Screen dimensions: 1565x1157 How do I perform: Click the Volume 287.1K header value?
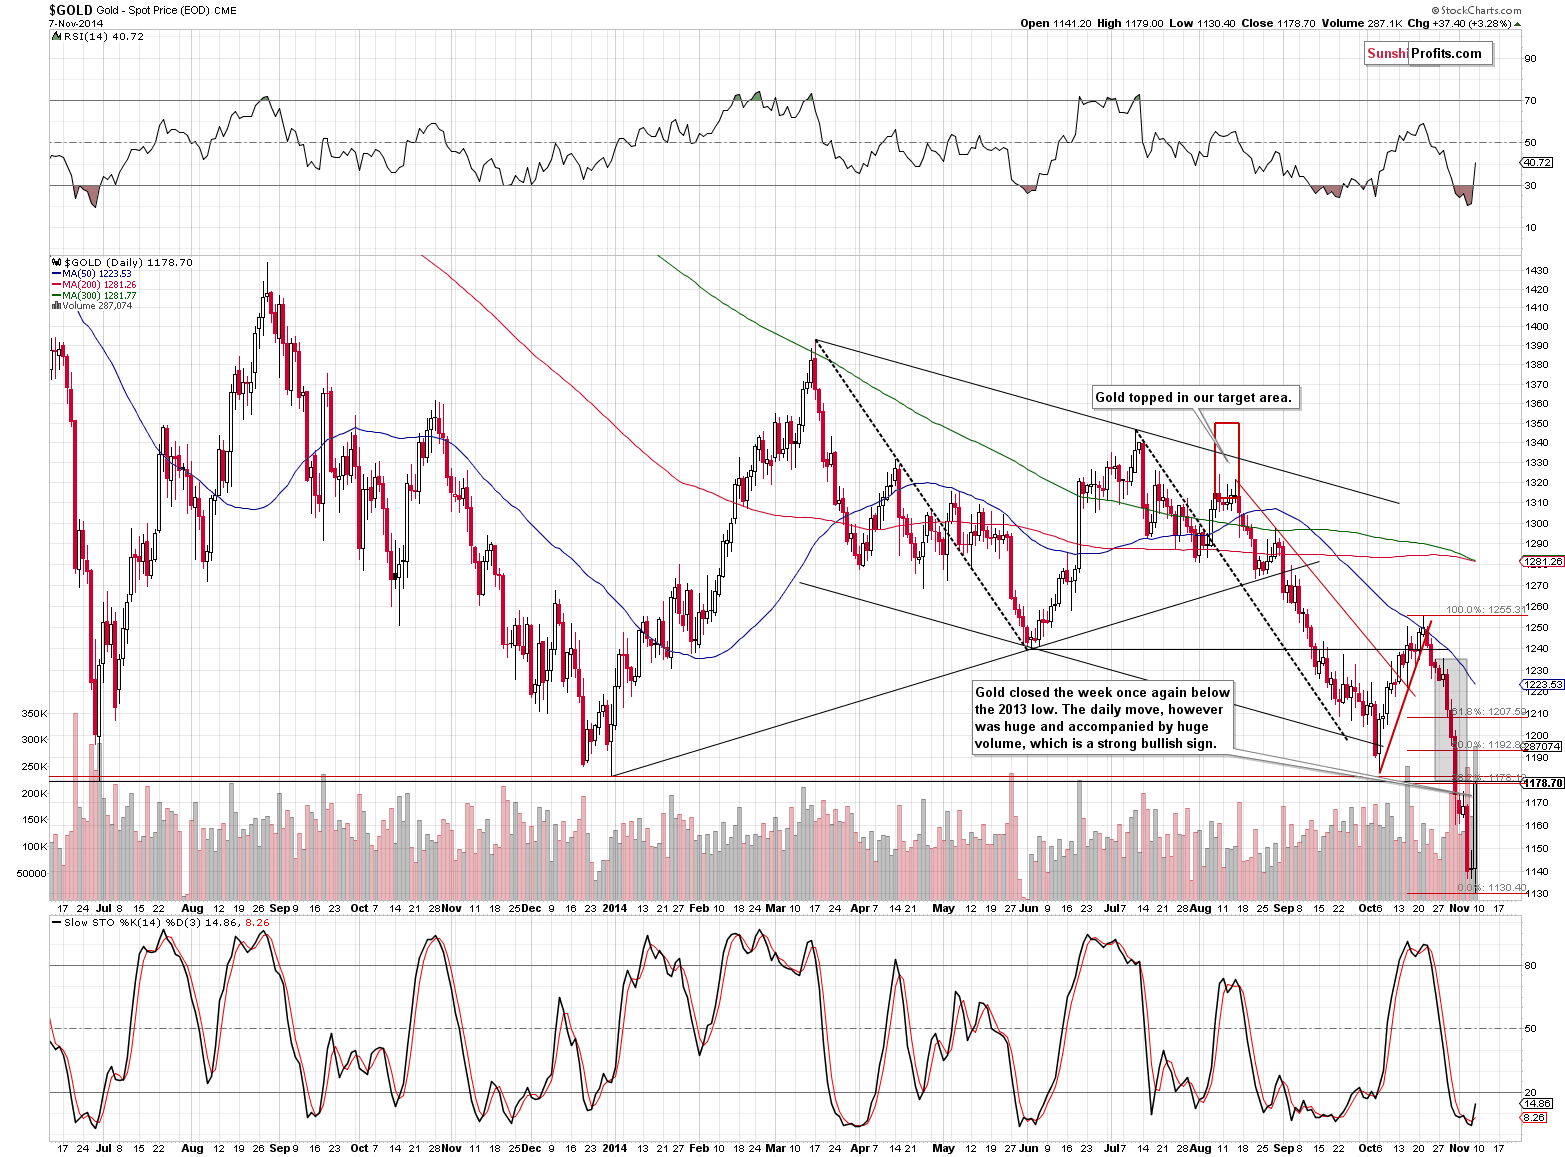click(1362, 23)
